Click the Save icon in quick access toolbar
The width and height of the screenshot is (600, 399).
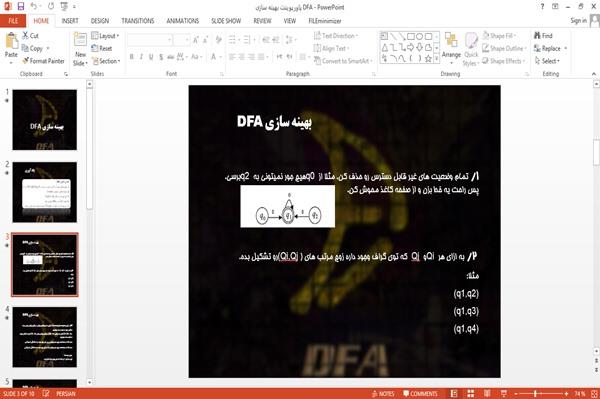point(21,7)
